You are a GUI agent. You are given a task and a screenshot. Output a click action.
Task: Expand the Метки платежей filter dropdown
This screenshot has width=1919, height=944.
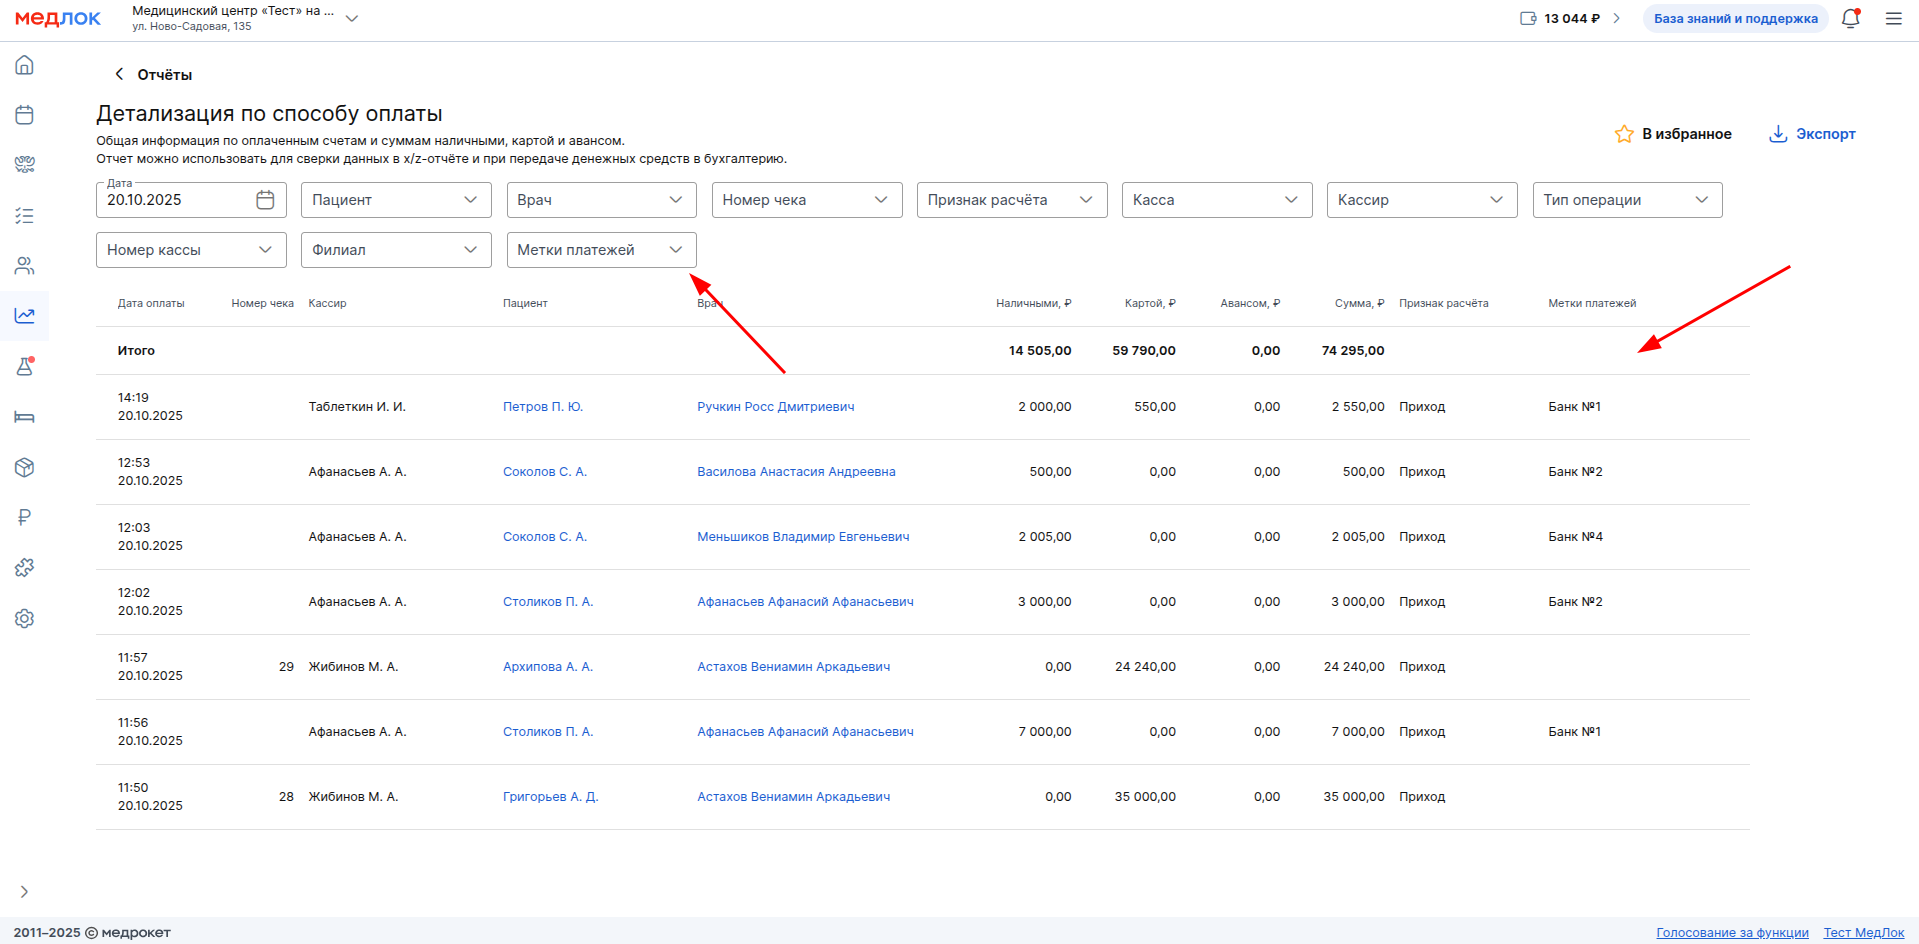pos(601,250)
